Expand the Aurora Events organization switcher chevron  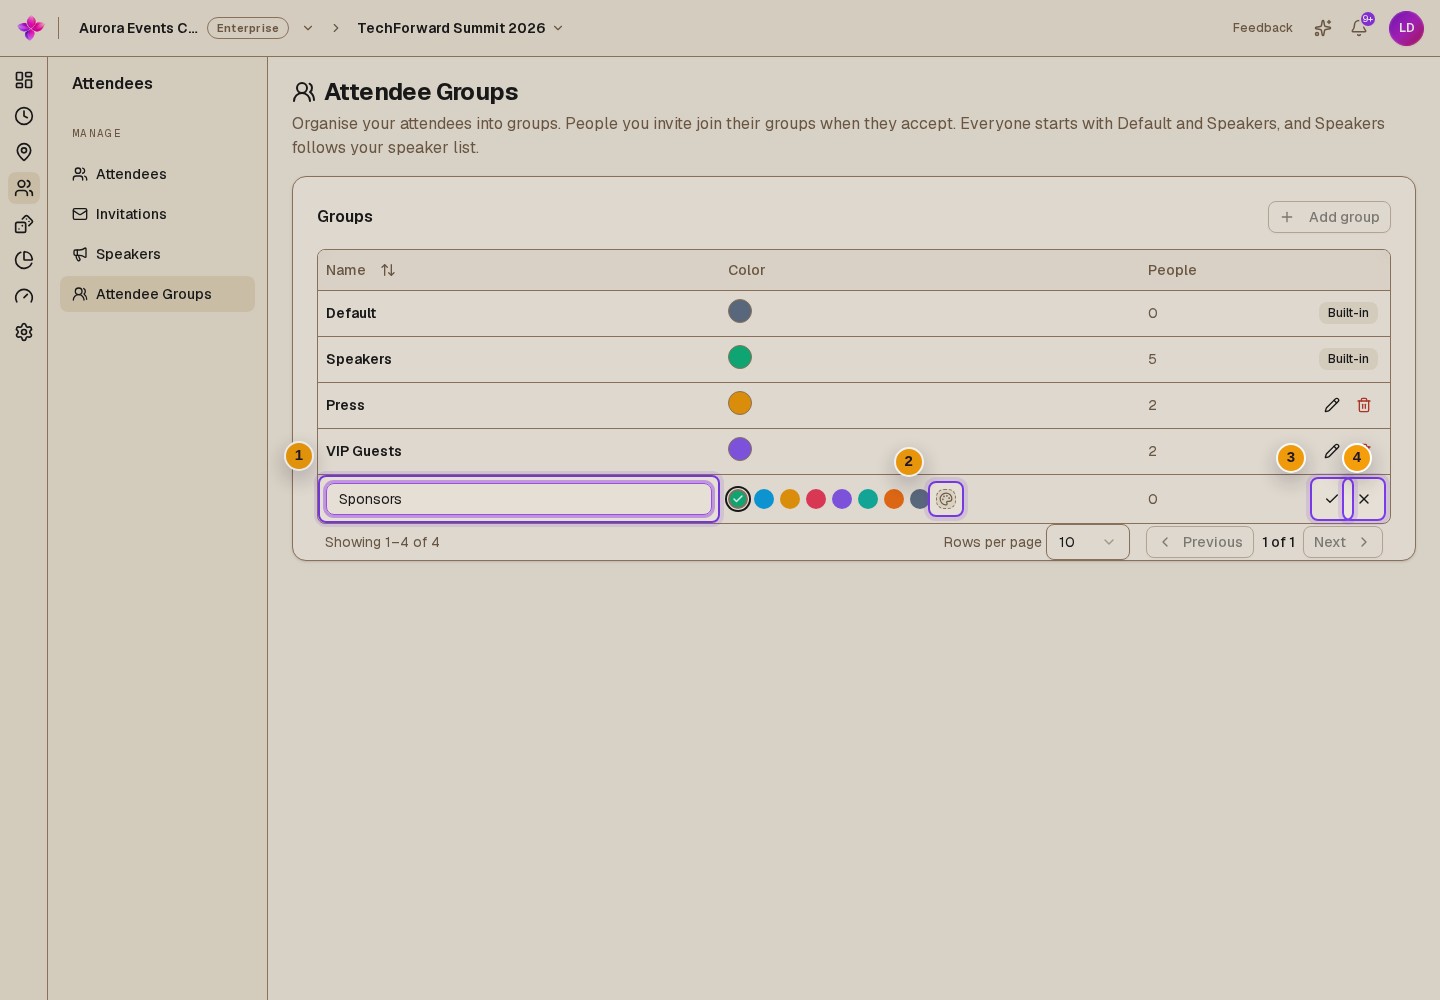pyautogui.click(x=308, y=28)
